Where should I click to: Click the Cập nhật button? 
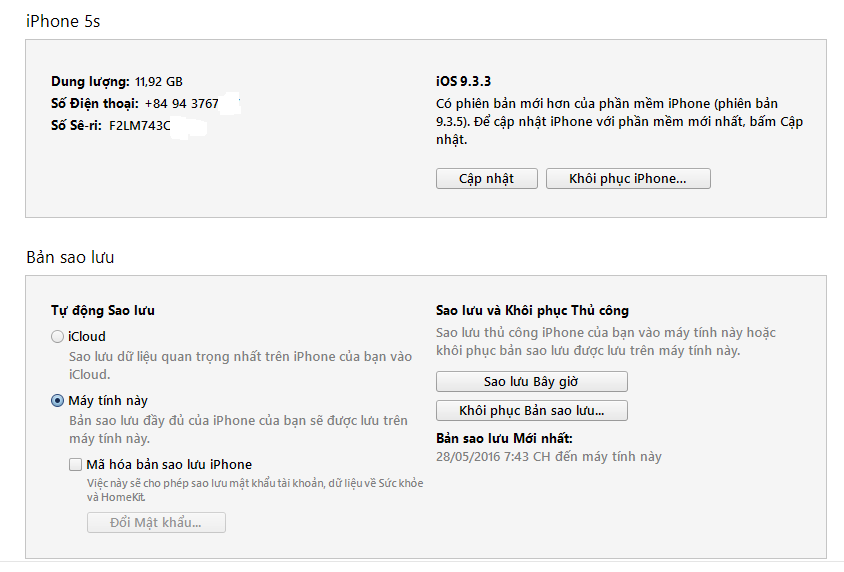tap(486, 179)
